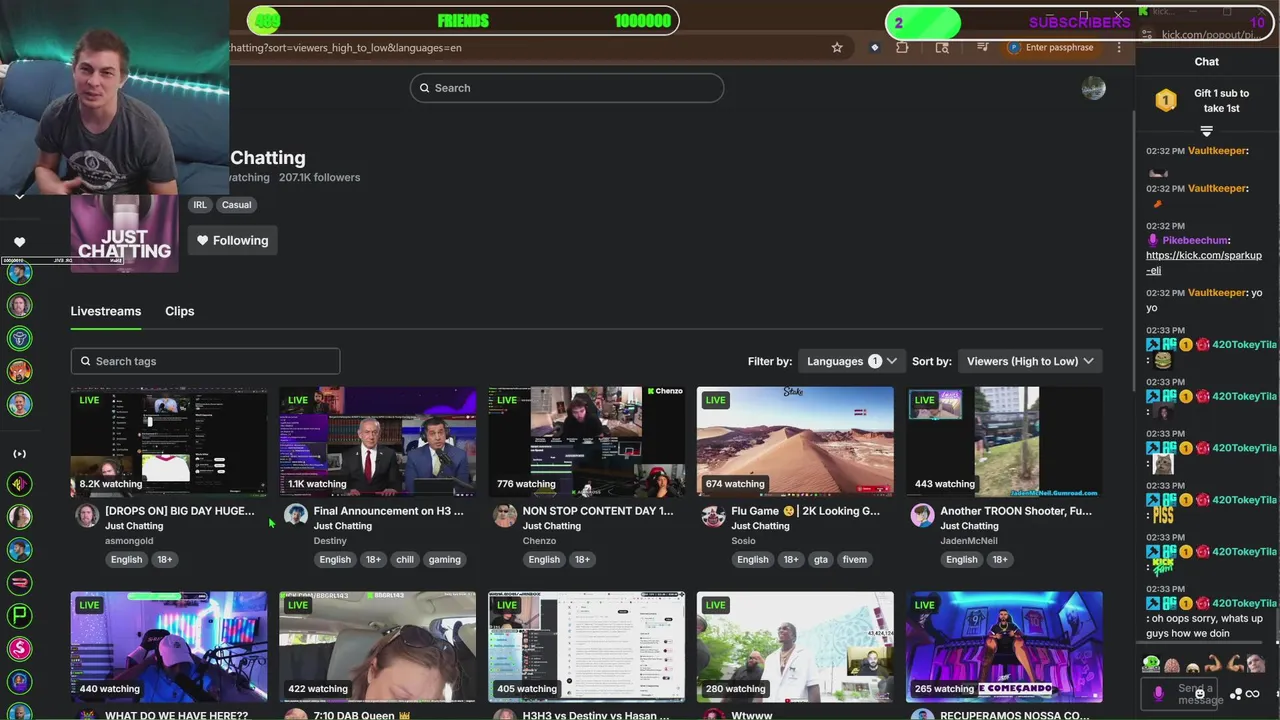1280x720 pixels.
Task: Open the 280 watching Wtwww stream thumbnail
Action: point(795,647)
